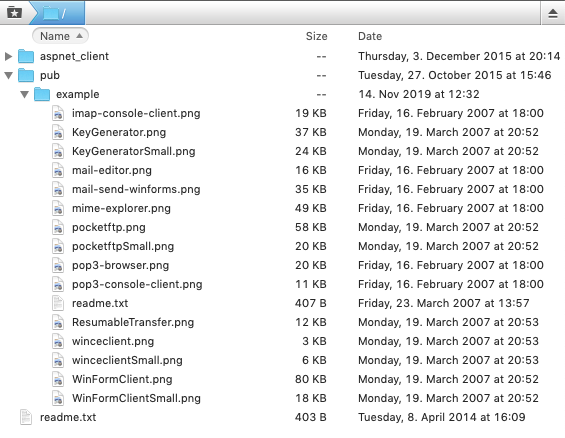Click the top-level readme.txt document icon
The image size is (565, 438).
pos(26,417)
